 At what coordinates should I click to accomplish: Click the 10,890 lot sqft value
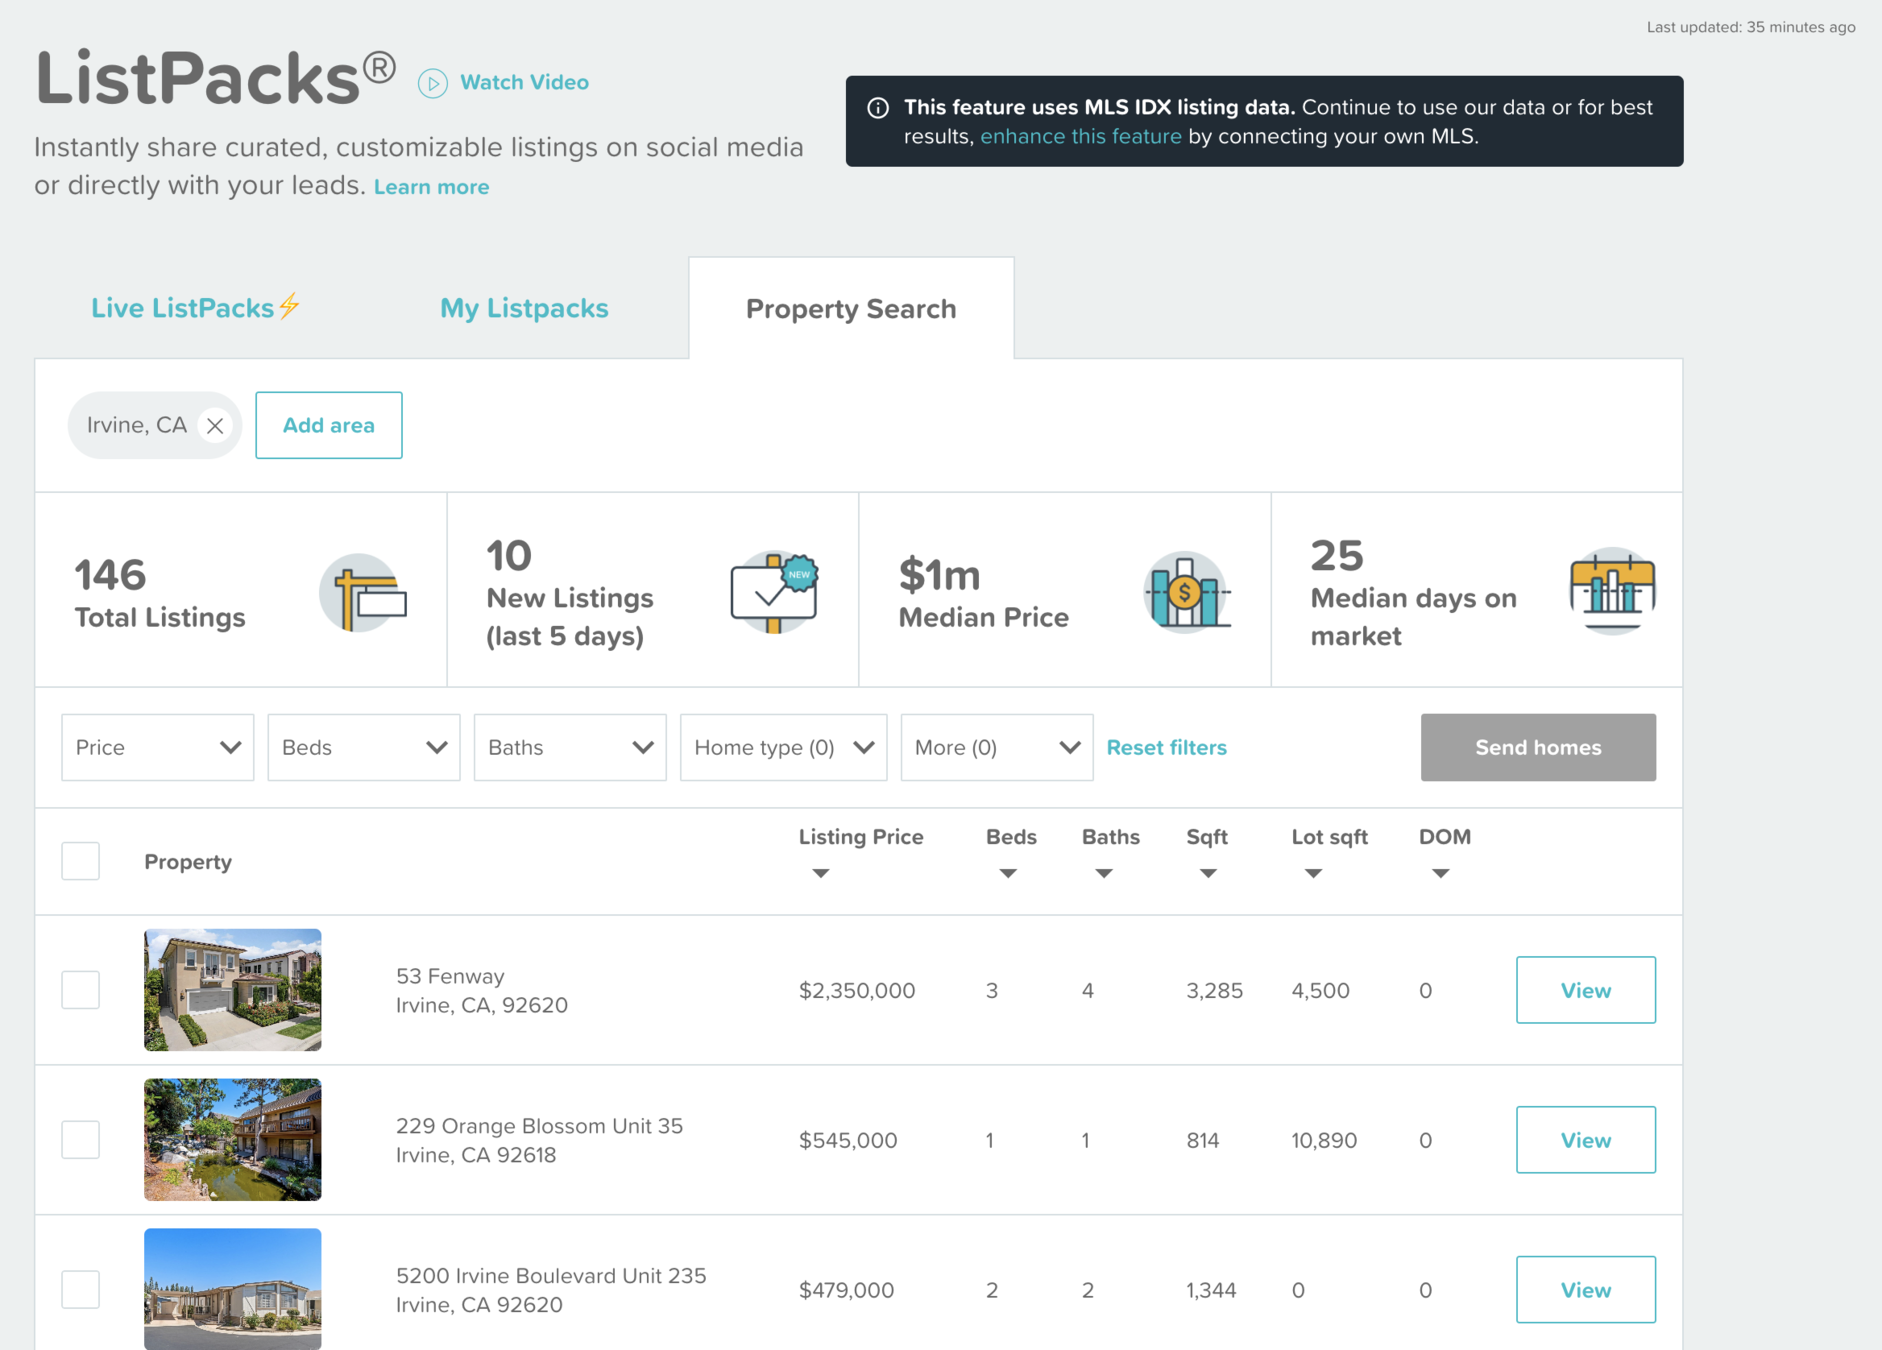[1324, 1141]
